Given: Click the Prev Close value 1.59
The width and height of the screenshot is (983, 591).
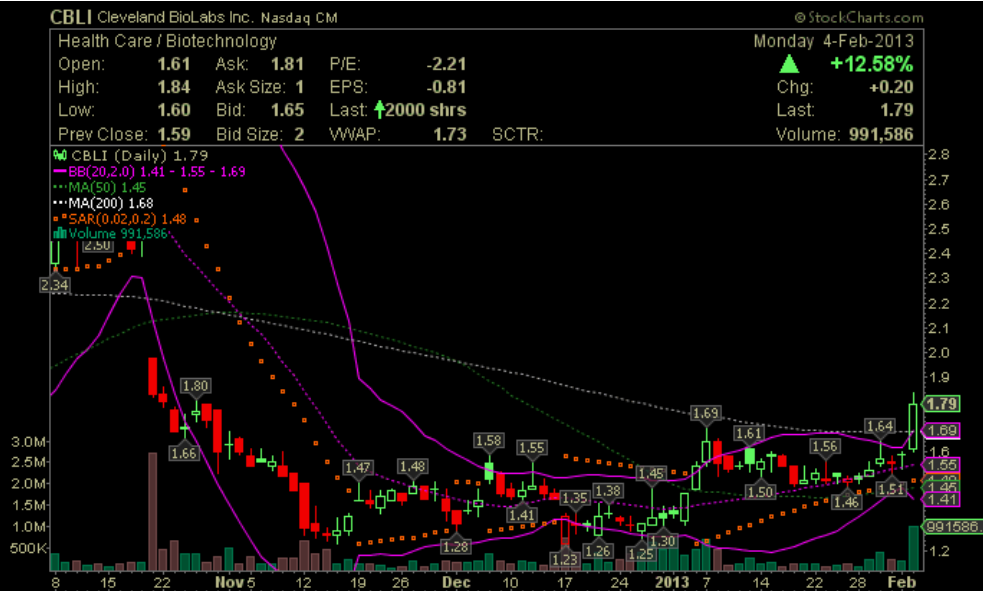Looking at the screenshot, I should (x=174, y=134).
